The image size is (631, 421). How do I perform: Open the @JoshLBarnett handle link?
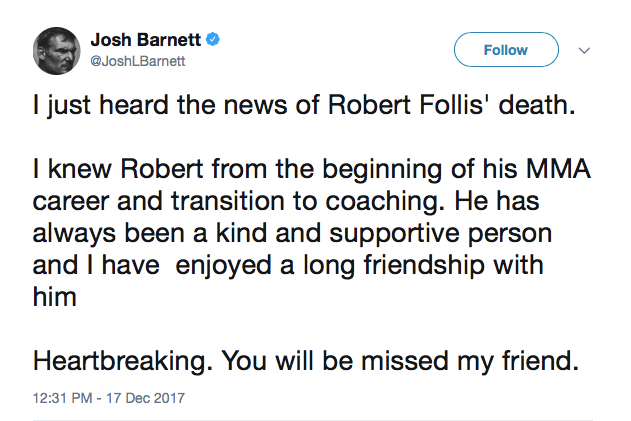(x=137, y=62)
